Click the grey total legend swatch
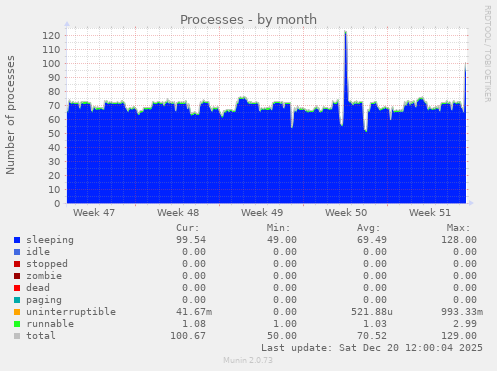The height and width of the screenshot is (371, 497). pyautogui.click(x=17, y=336)
